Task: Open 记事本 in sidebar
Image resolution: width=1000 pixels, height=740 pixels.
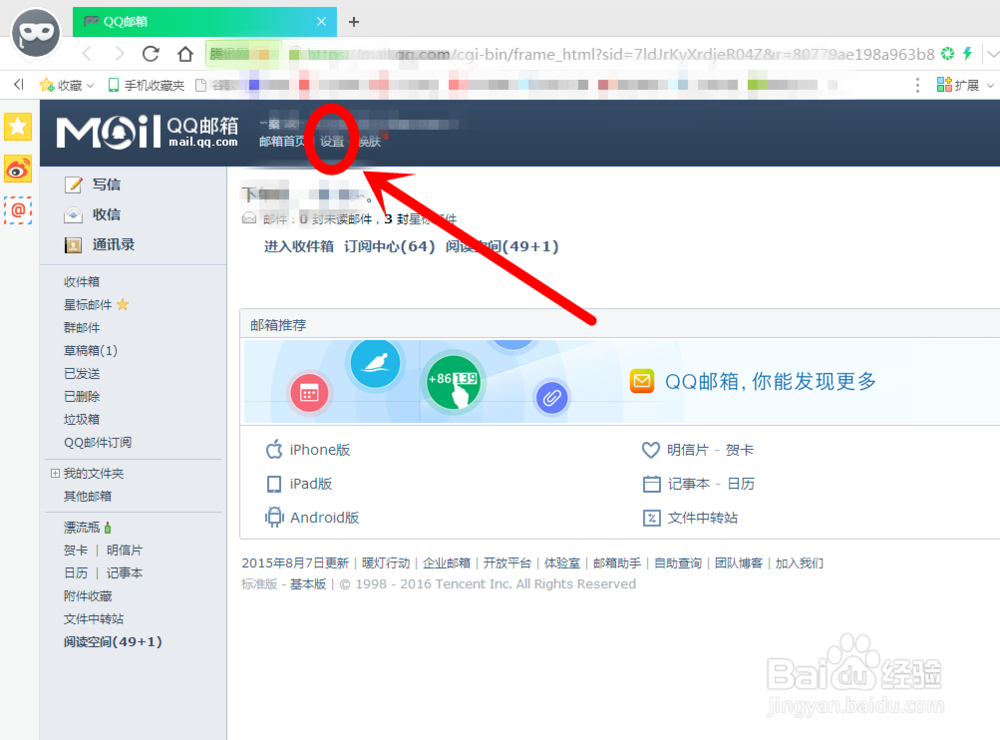Action: click(x=124, y=573)
